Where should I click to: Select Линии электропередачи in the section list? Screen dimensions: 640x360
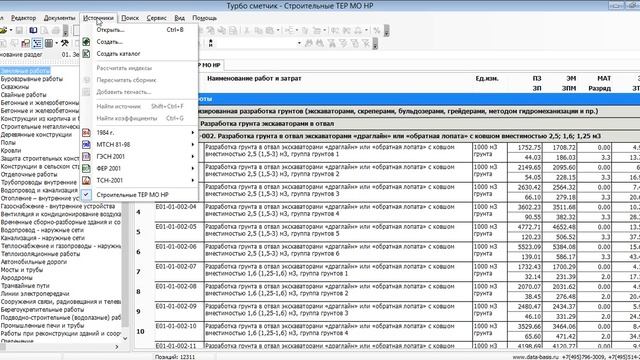point(35,293)
